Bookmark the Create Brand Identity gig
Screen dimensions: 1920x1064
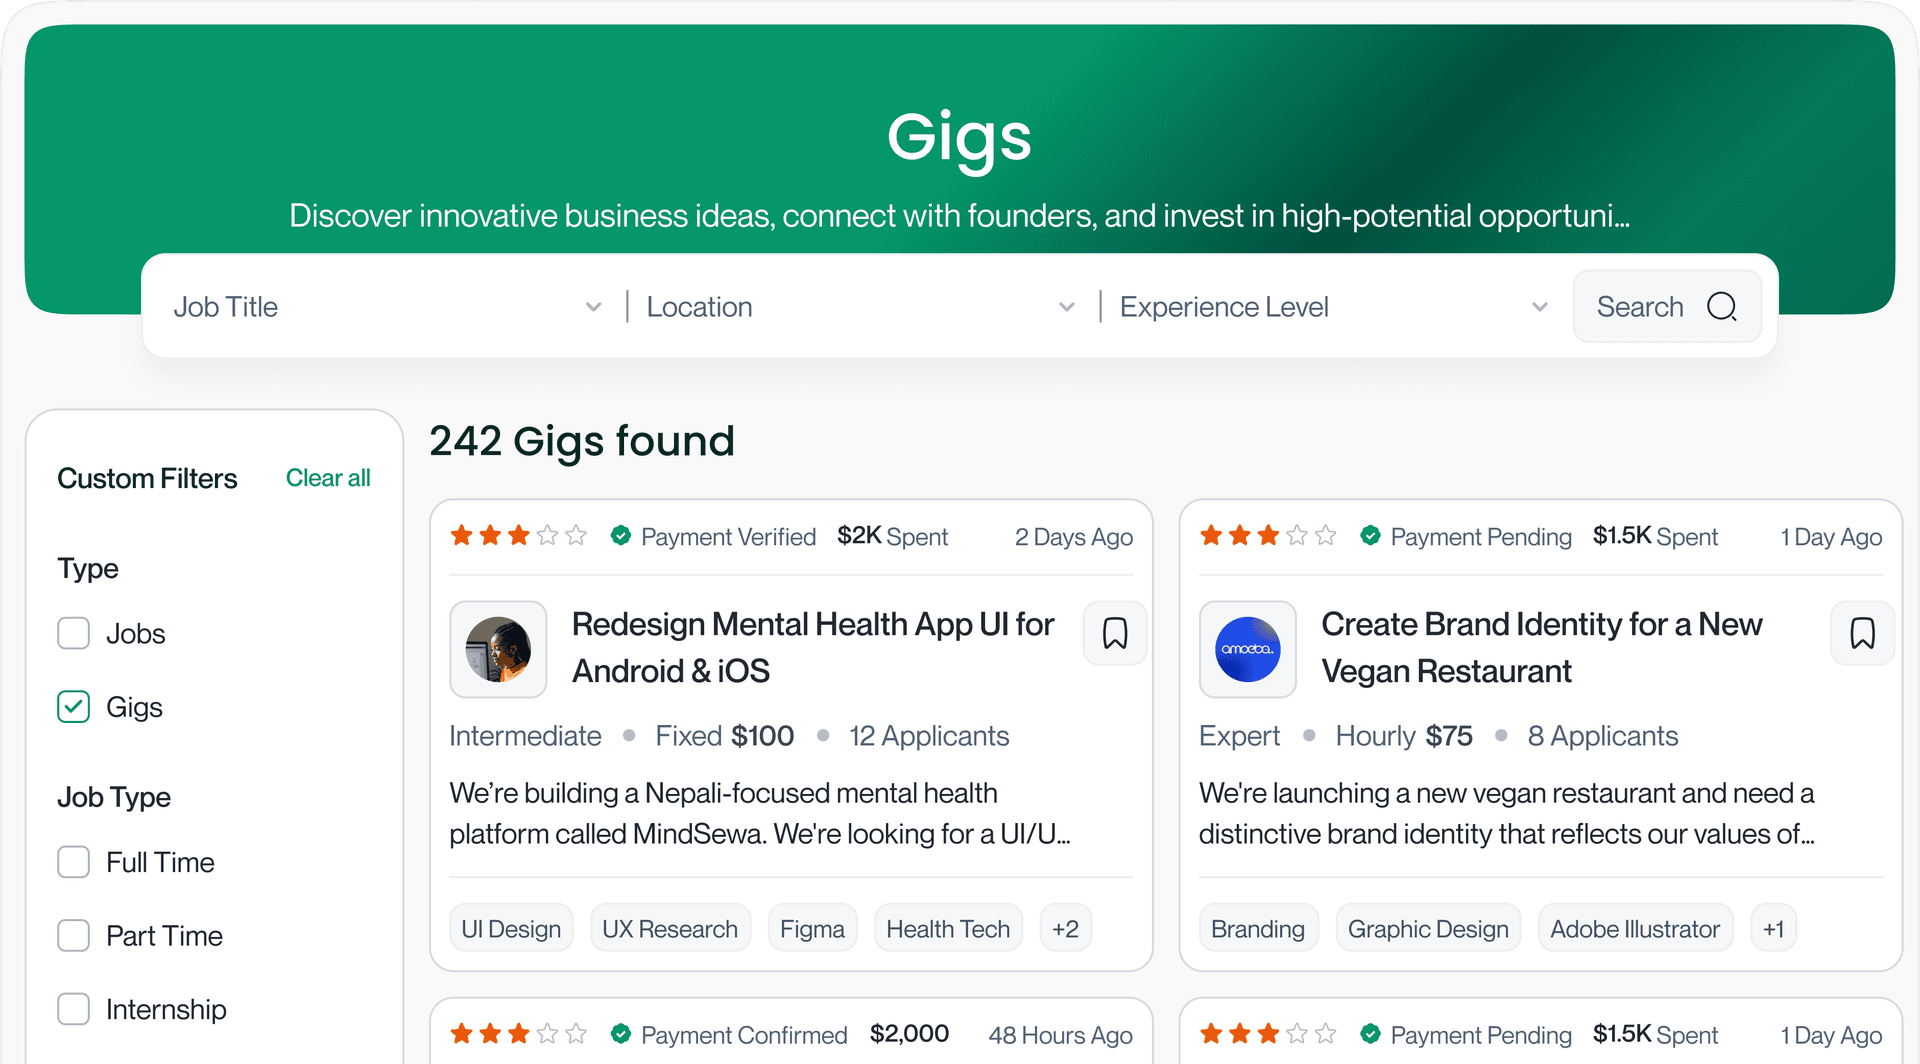click(x=1862, y=634)
